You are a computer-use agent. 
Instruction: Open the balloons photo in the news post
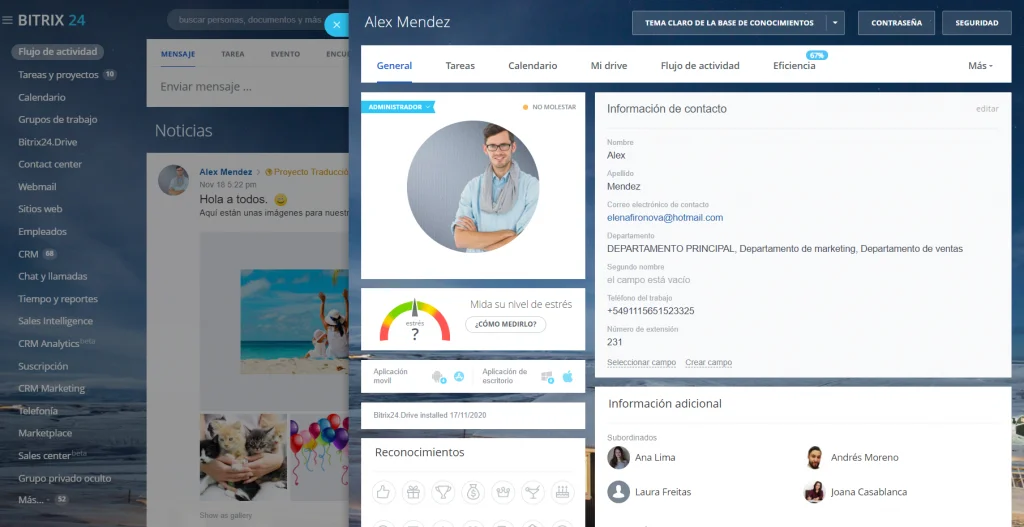coord(319,457)
